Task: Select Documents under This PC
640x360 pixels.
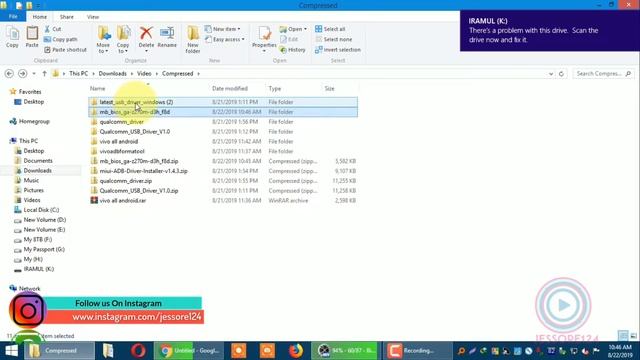Action: [x=38, y=160]
